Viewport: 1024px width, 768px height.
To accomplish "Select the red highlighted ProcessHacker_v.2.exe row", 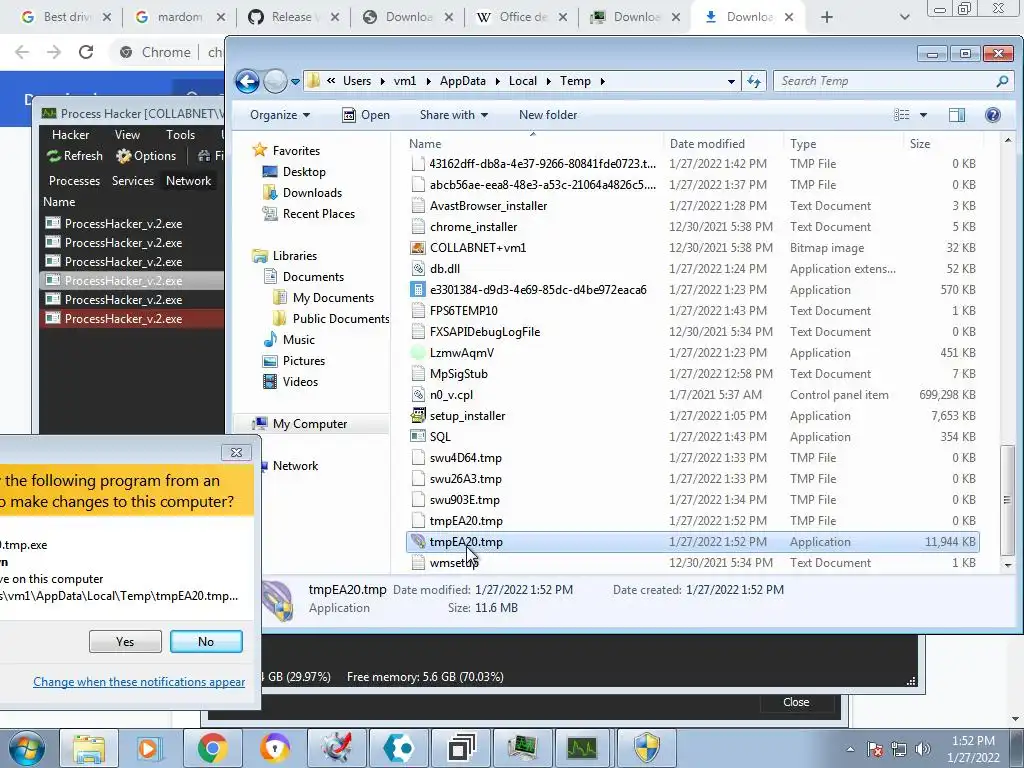I will tap(132, 319).
